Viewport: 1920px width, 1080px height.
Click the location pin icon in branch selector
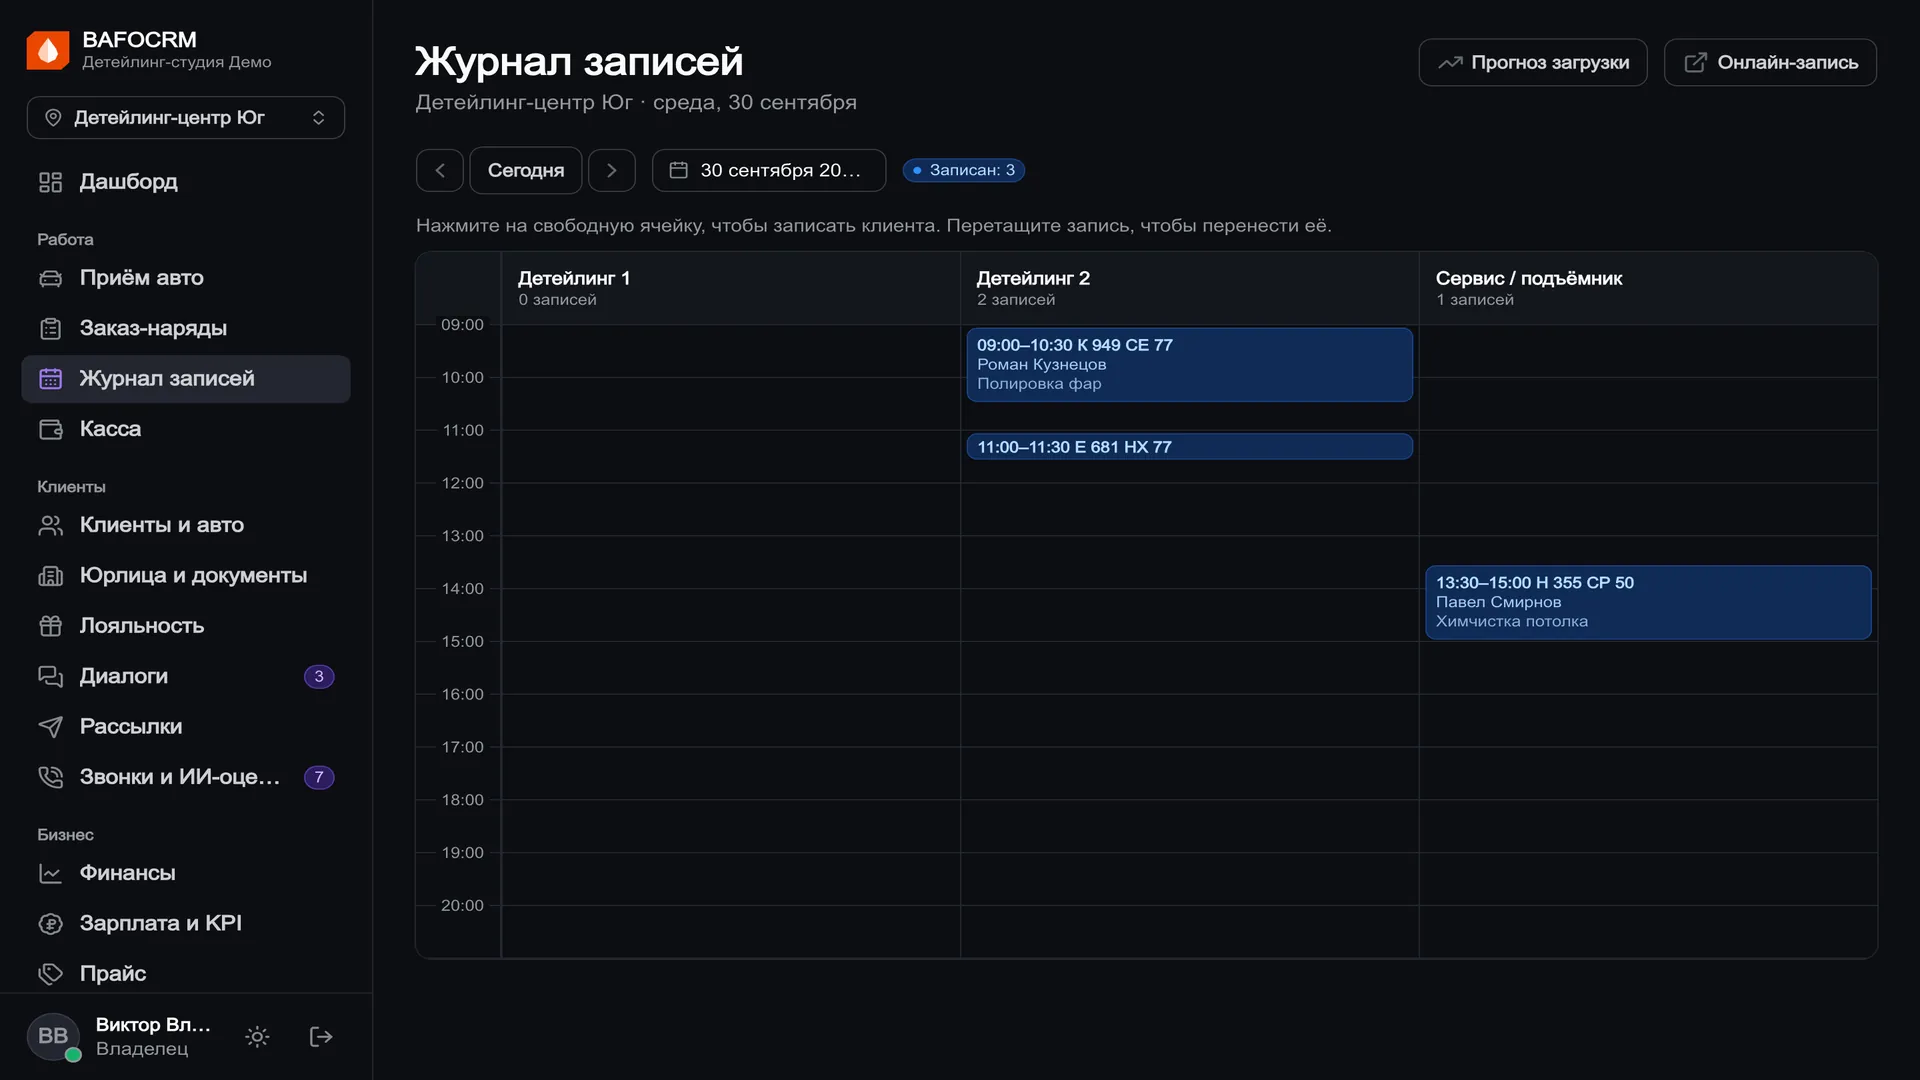[54, 118]
